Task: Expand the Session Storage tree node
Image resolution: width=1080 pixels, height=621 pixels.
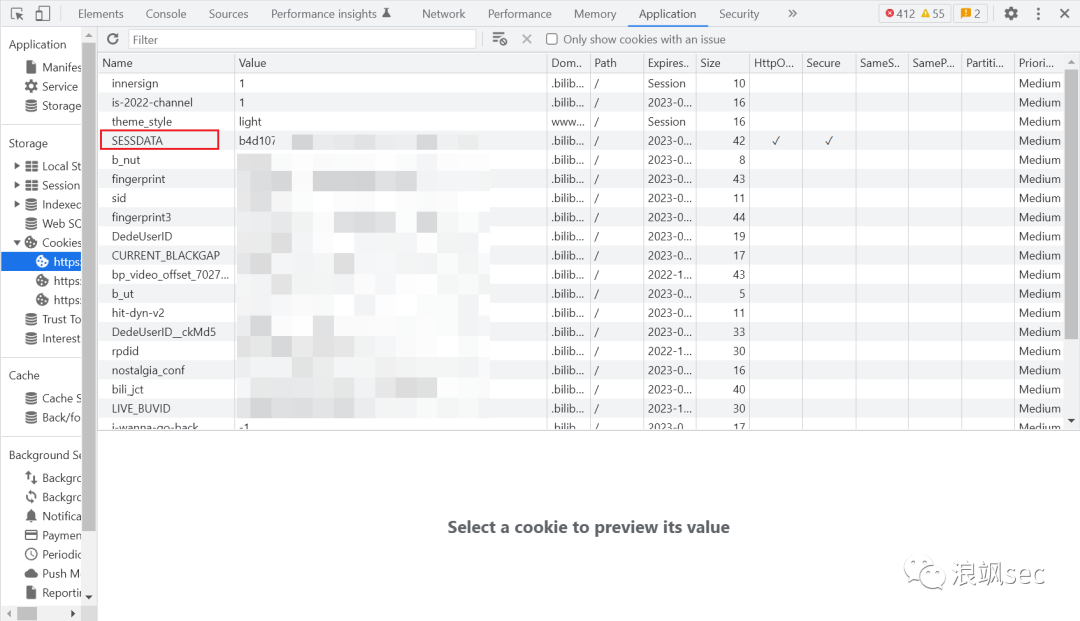Action: tap(17, 185)
